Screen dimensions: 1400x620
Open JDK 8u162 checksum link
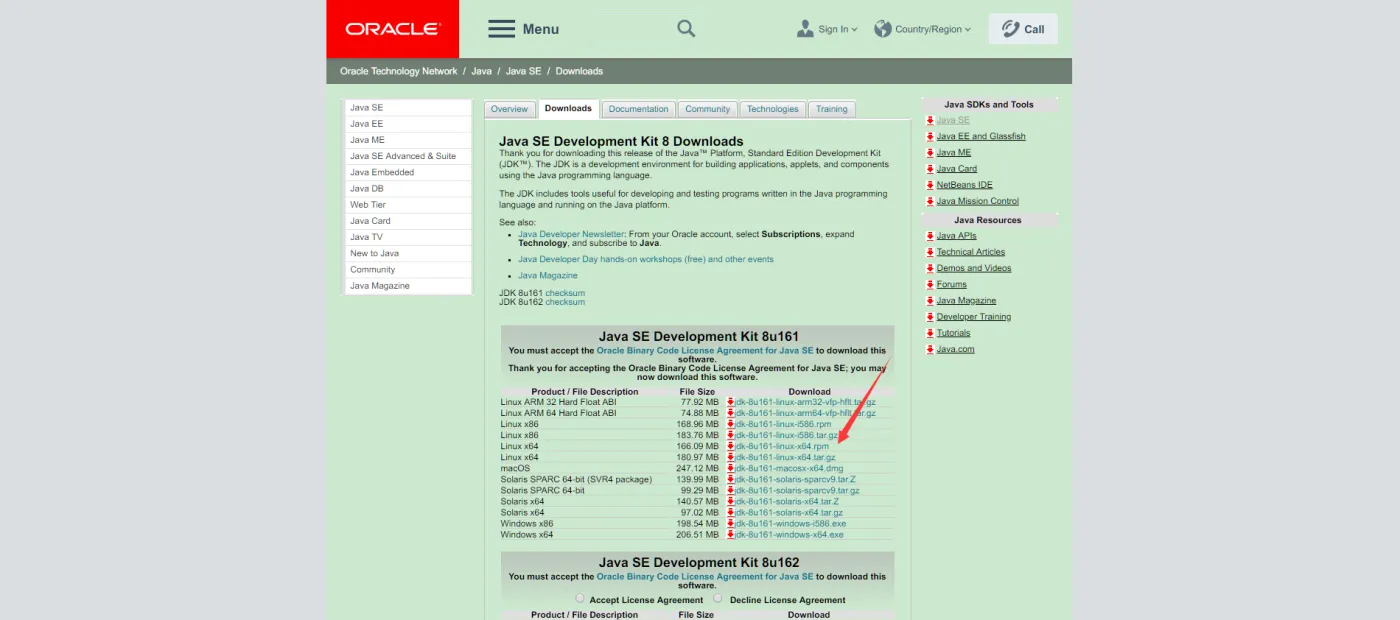(x=565, y=302)
